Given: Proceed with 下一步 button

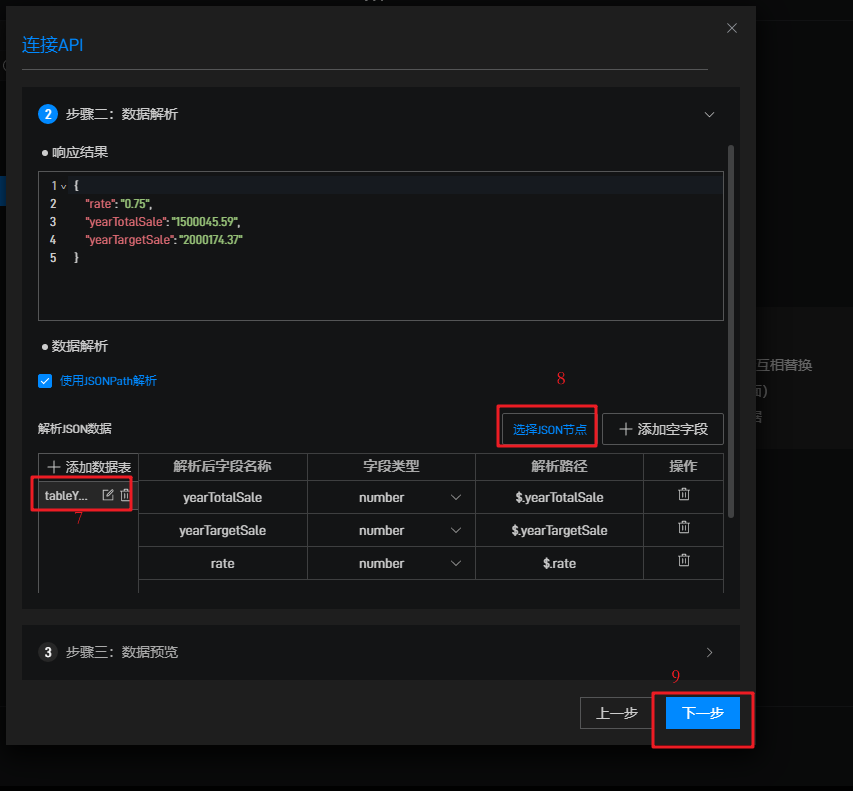Looking at the screenshot, I should pyautogui.click(x=702, y=713).
